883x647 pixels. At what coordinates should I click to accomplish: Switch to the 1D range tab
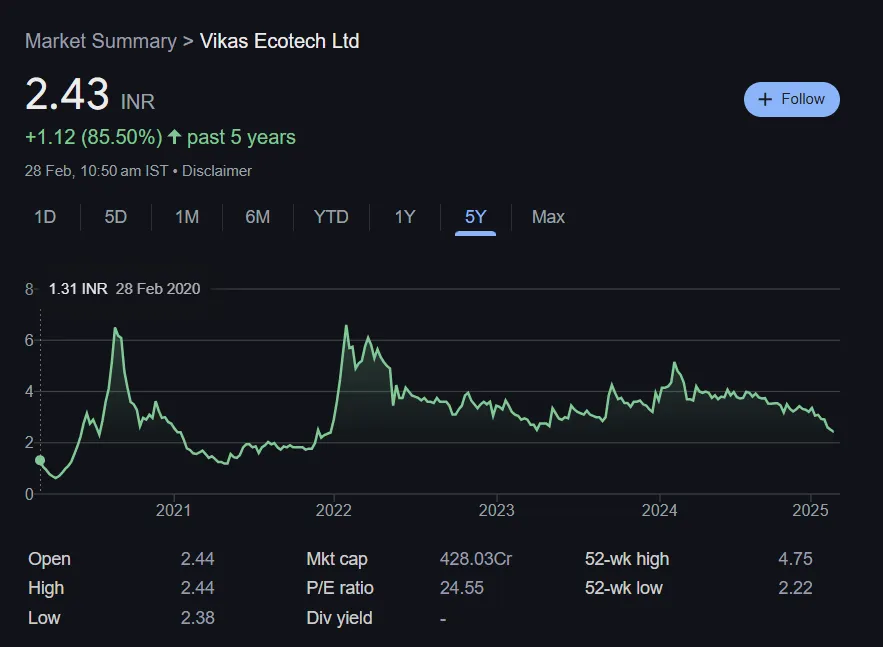(45, 217)
